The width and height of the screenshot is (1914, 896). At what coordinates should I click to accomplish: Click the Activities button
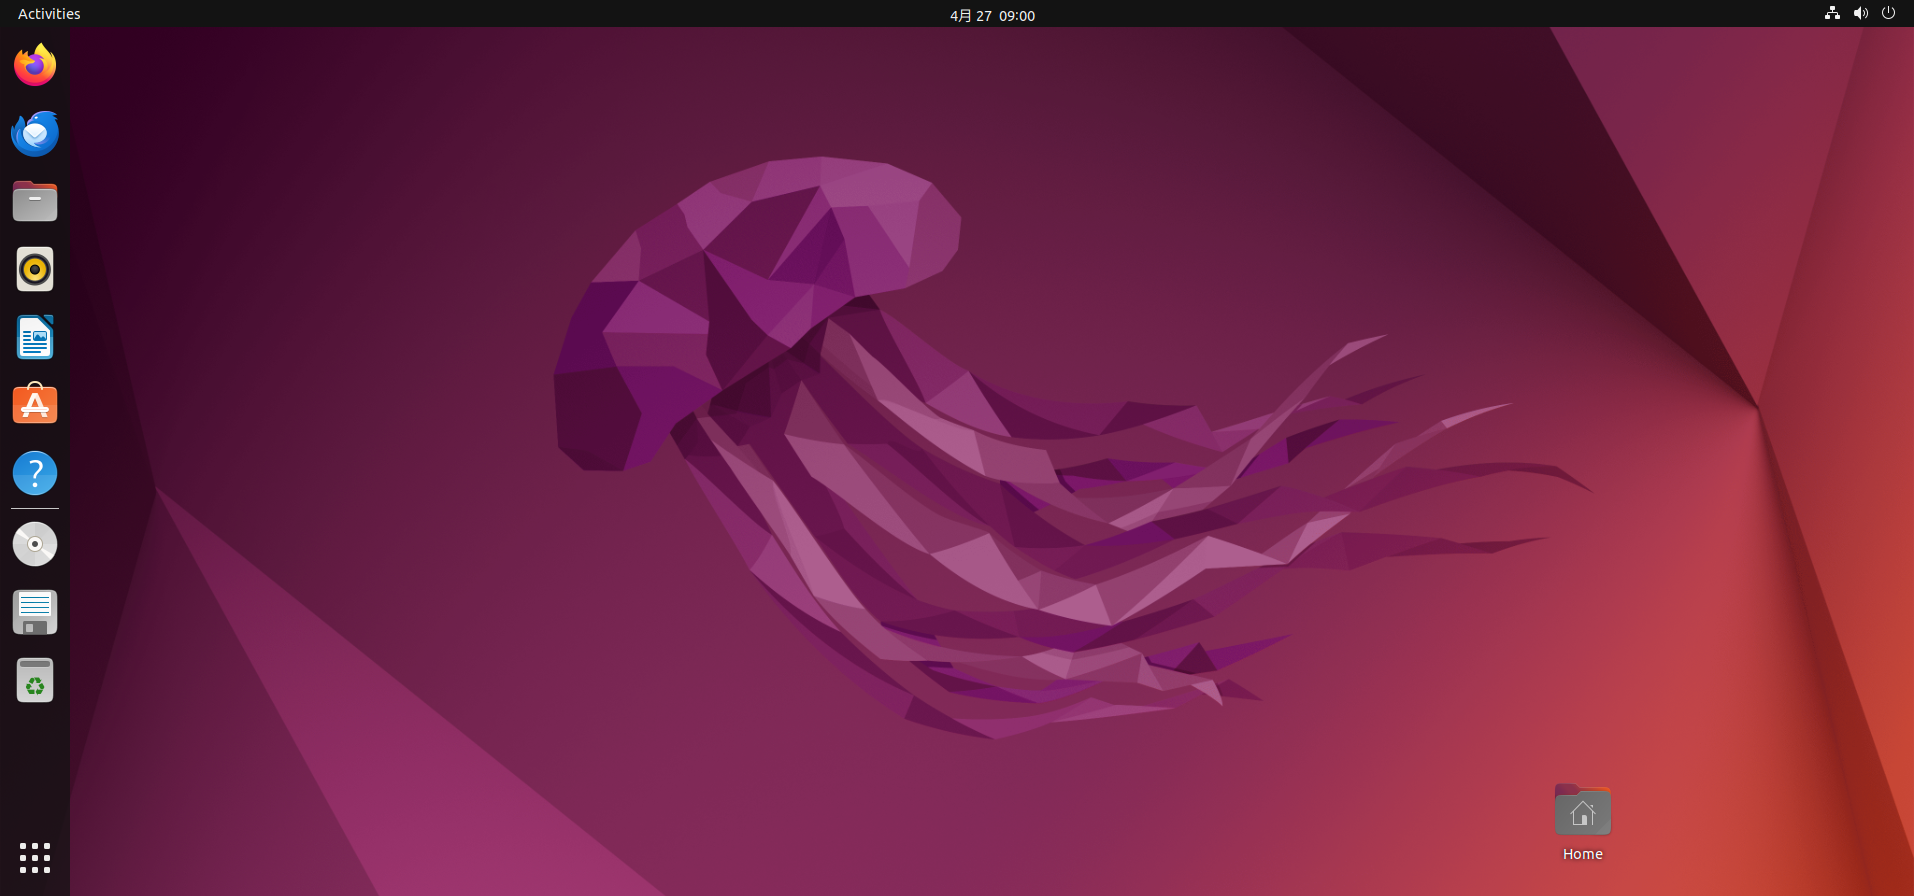pyautogui.click(x=49, y=14)
